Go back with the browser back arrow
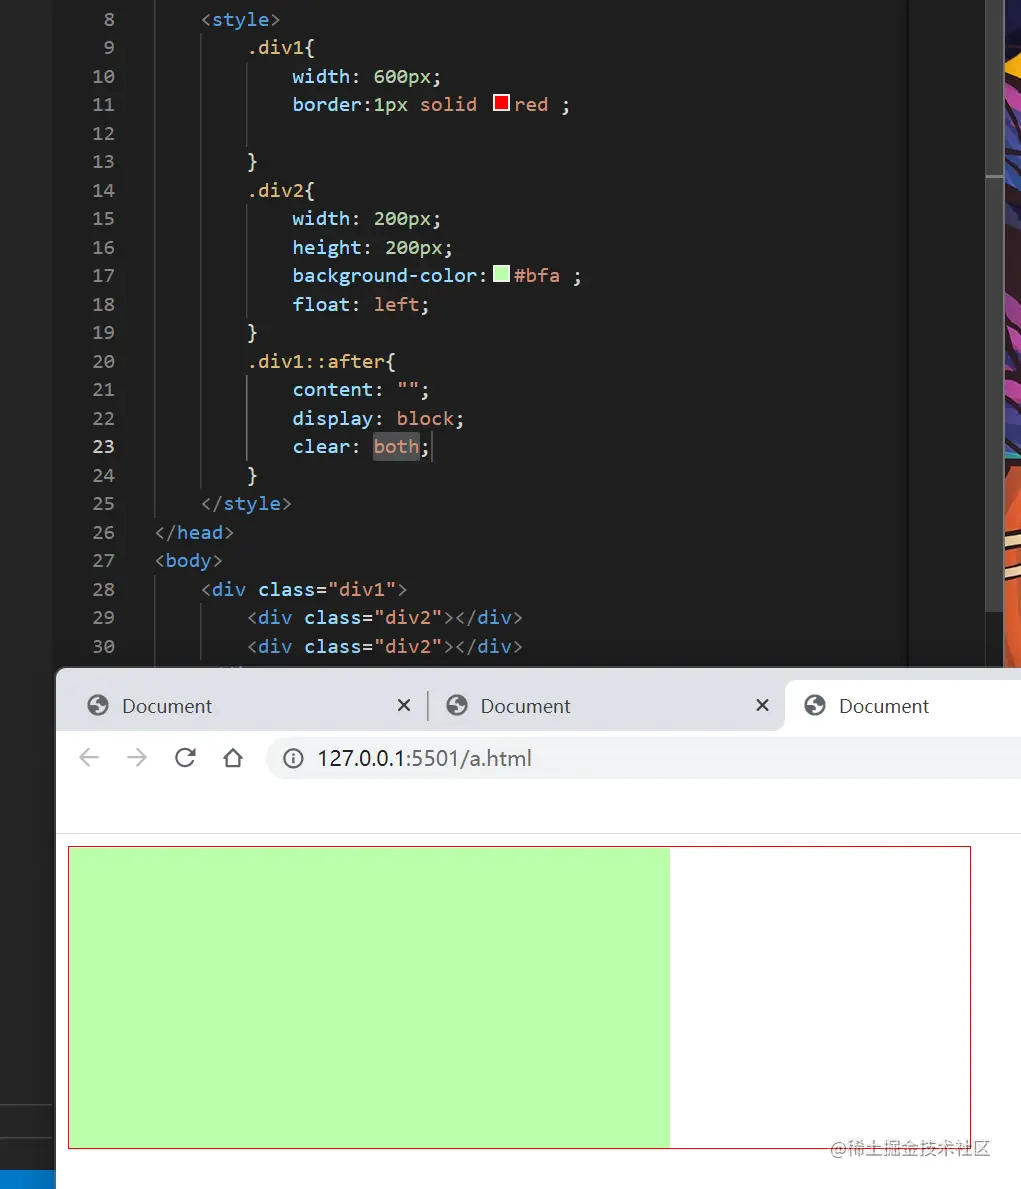The width and height of the screenshot is (1021, 1189). (x=90, y=758)
